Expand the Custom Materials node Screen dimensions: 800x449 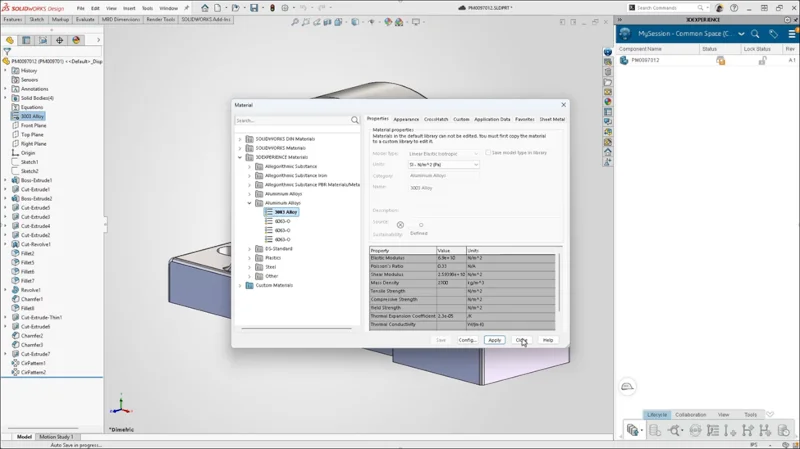[x=240, y=285]
